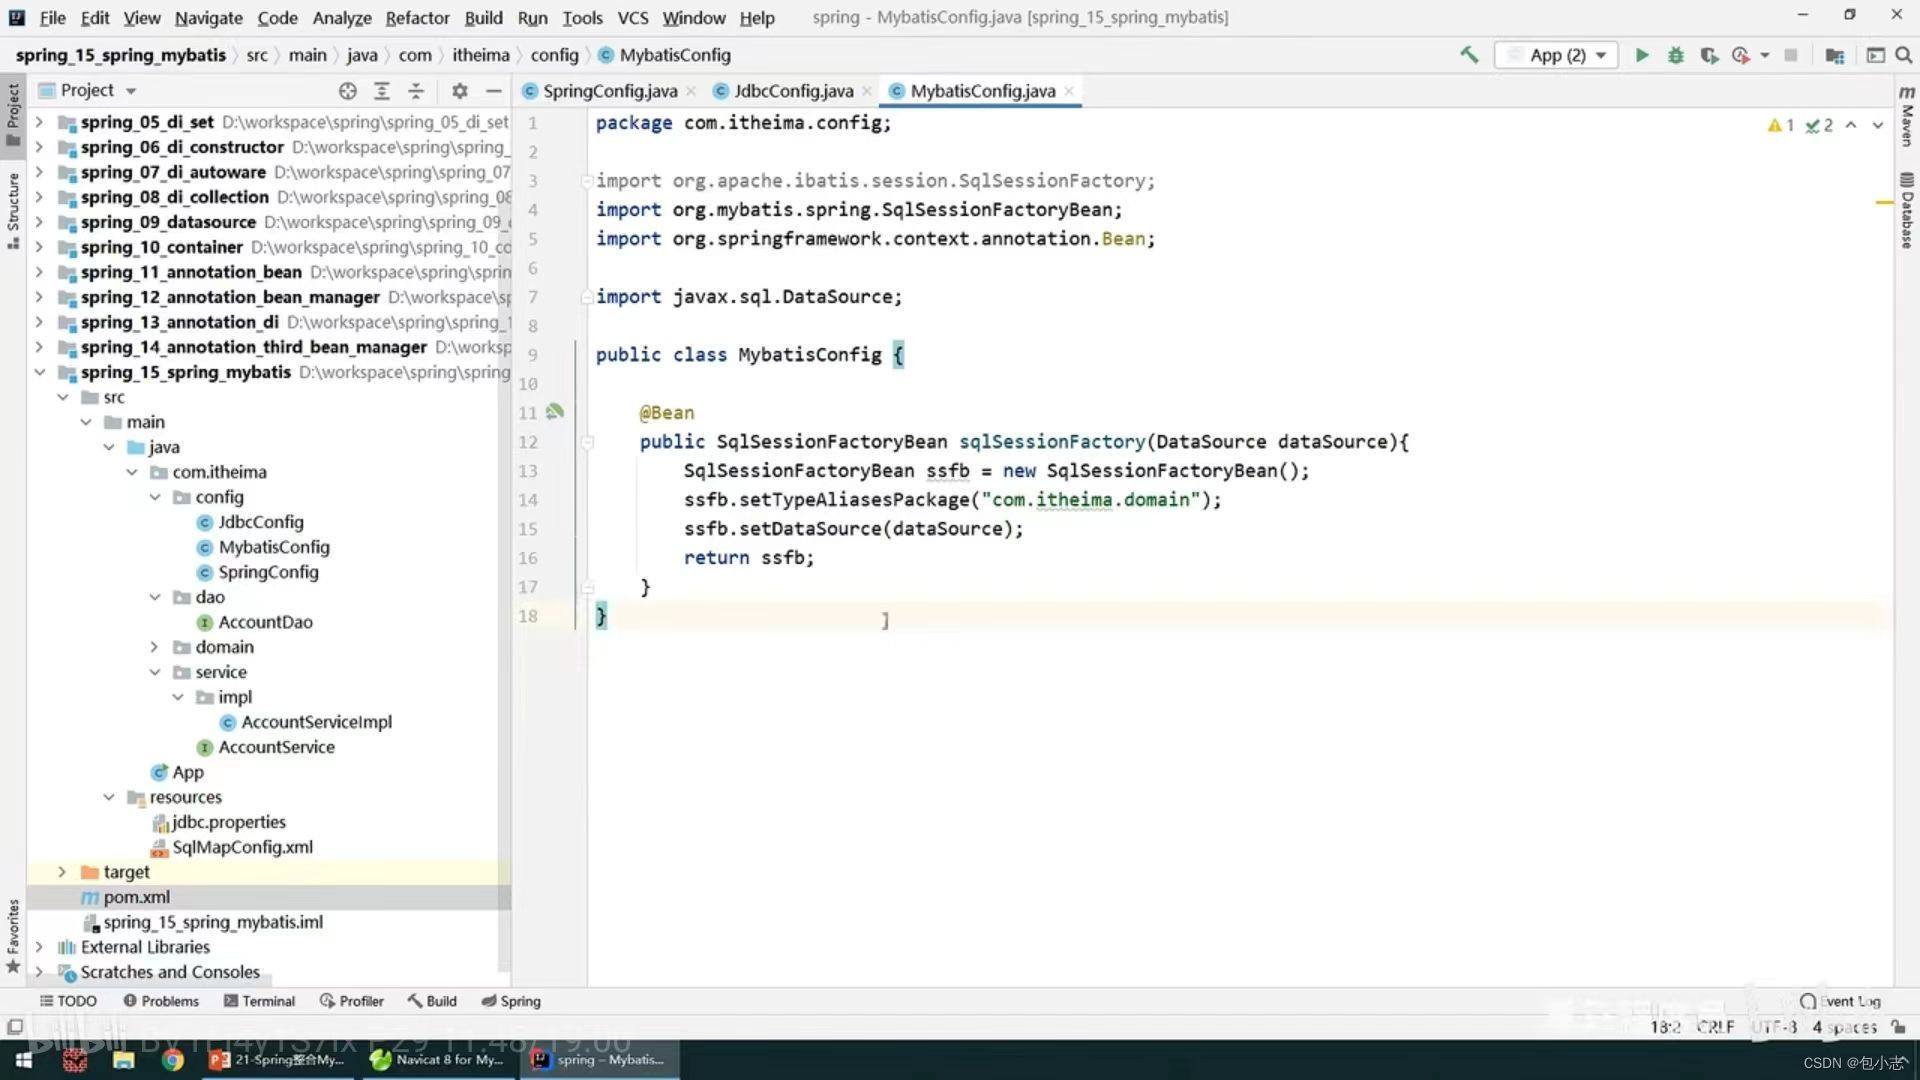Expand all in Project panel
This screenshot has height=1080, width=1920.
[381, 91]
